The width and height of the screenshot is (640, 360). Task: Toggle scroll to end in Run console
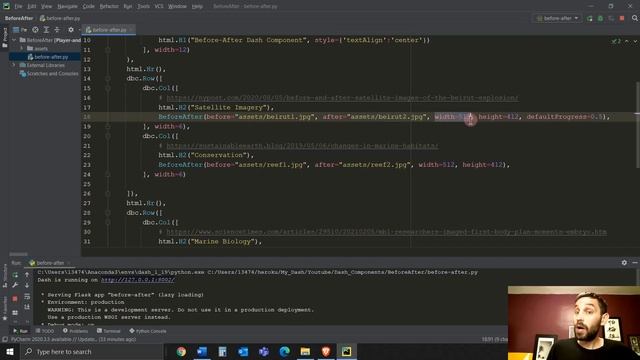(x=27, y=307)
